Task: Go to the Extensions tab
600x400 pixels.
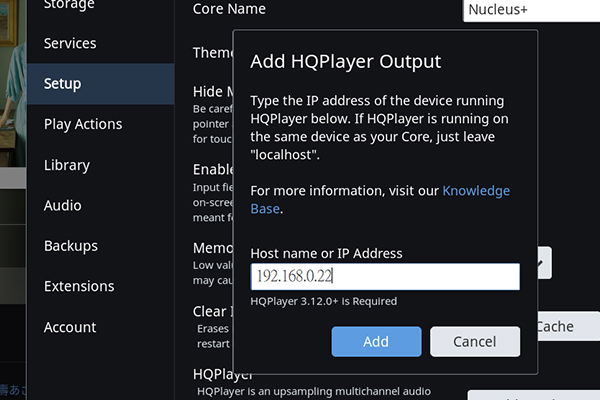Action: [x=77, y=286]
